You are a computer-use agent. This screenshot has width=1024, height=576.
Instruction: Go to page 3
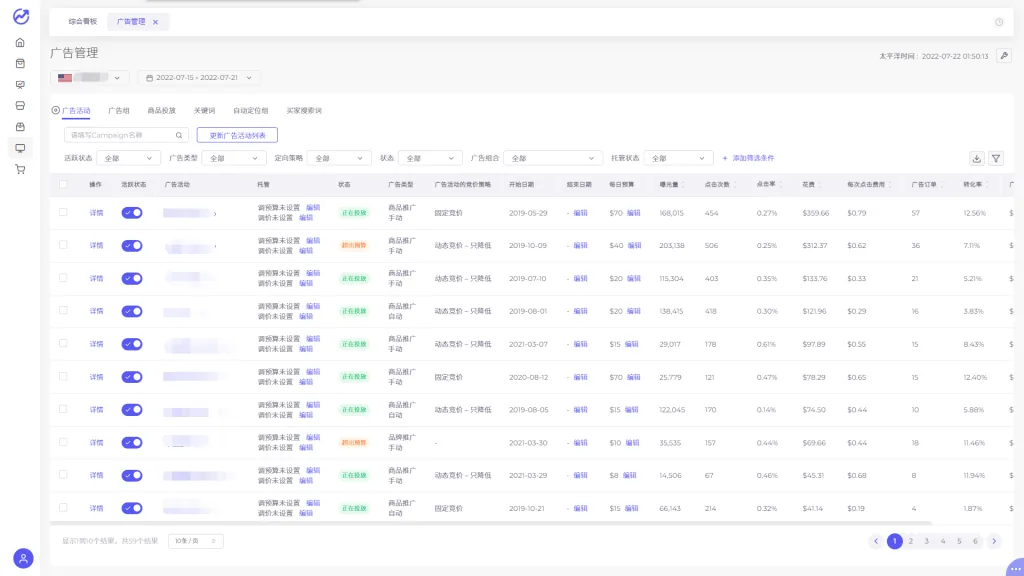926,541
